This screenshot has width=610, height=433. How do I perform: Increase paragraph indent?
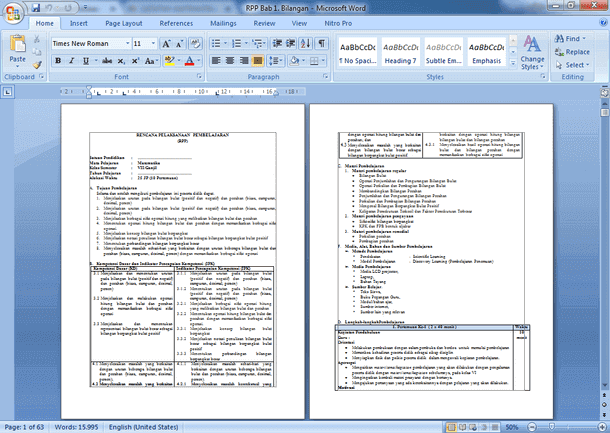click(x=291, y=43)
